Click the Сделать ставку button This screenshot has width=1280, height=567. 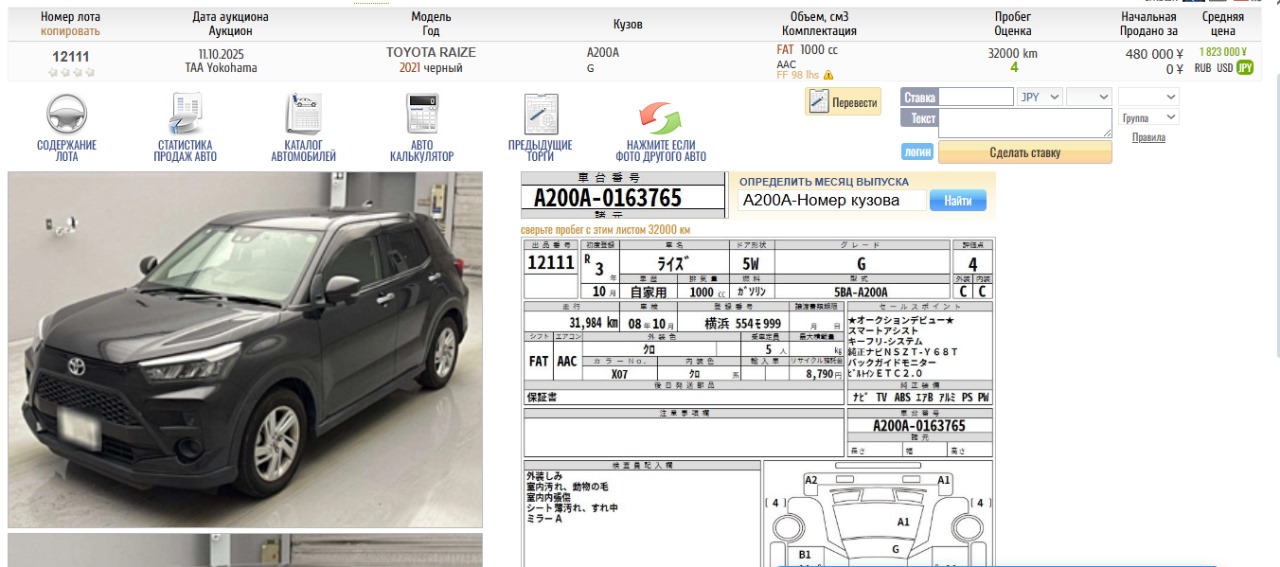[1025, 153]
